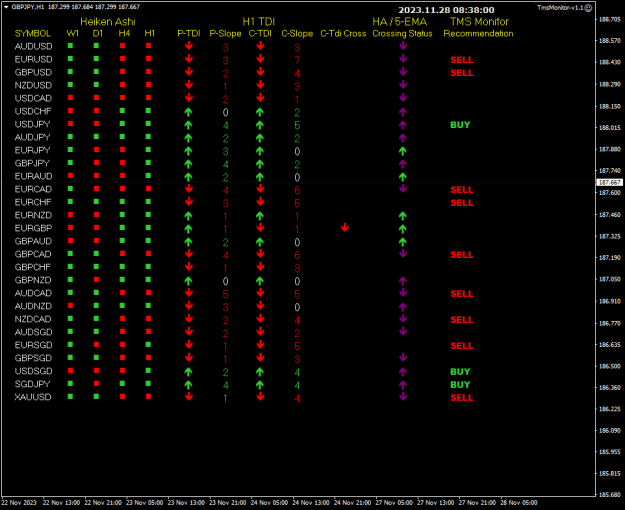Image resolution: width=625 pixels, height=510 pixels.
Task: Click the C-Slope column header
Action: 297,33
